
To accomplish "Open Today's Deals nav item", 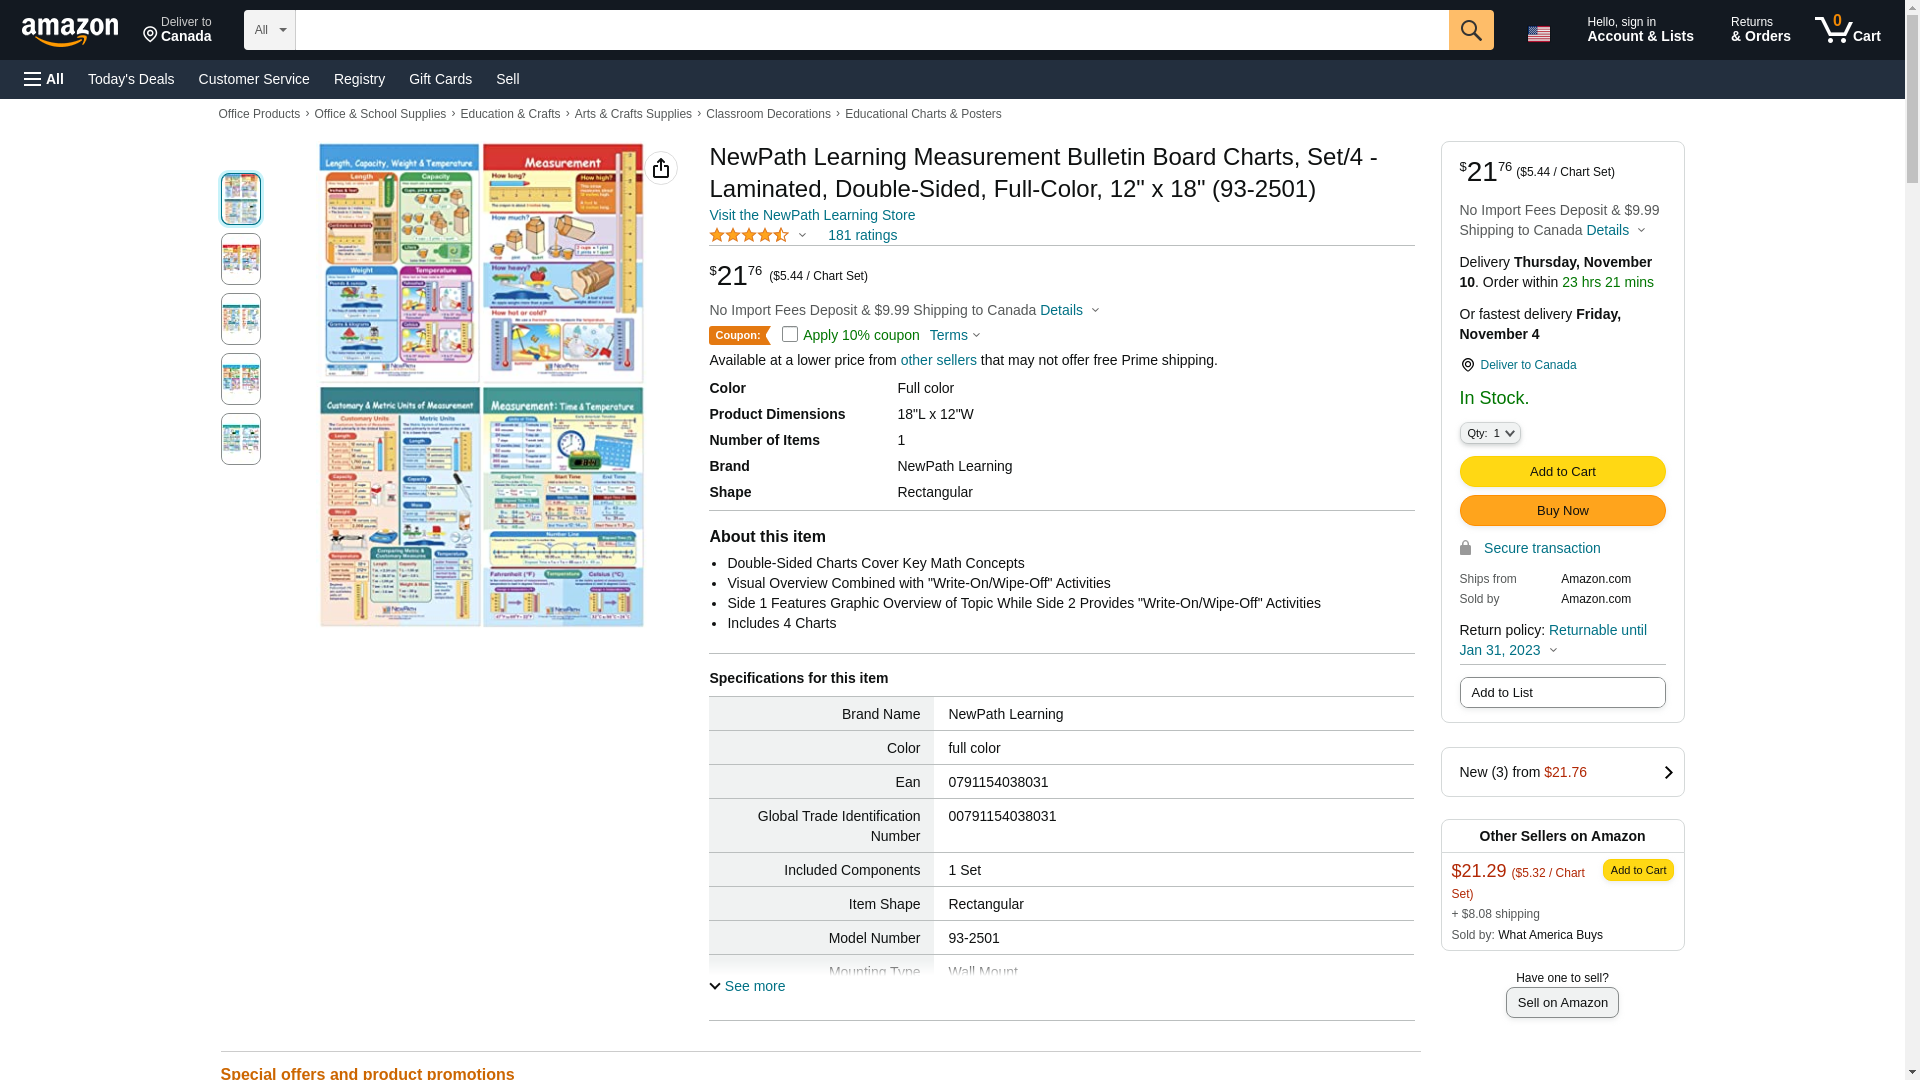I will pos(131,79).
